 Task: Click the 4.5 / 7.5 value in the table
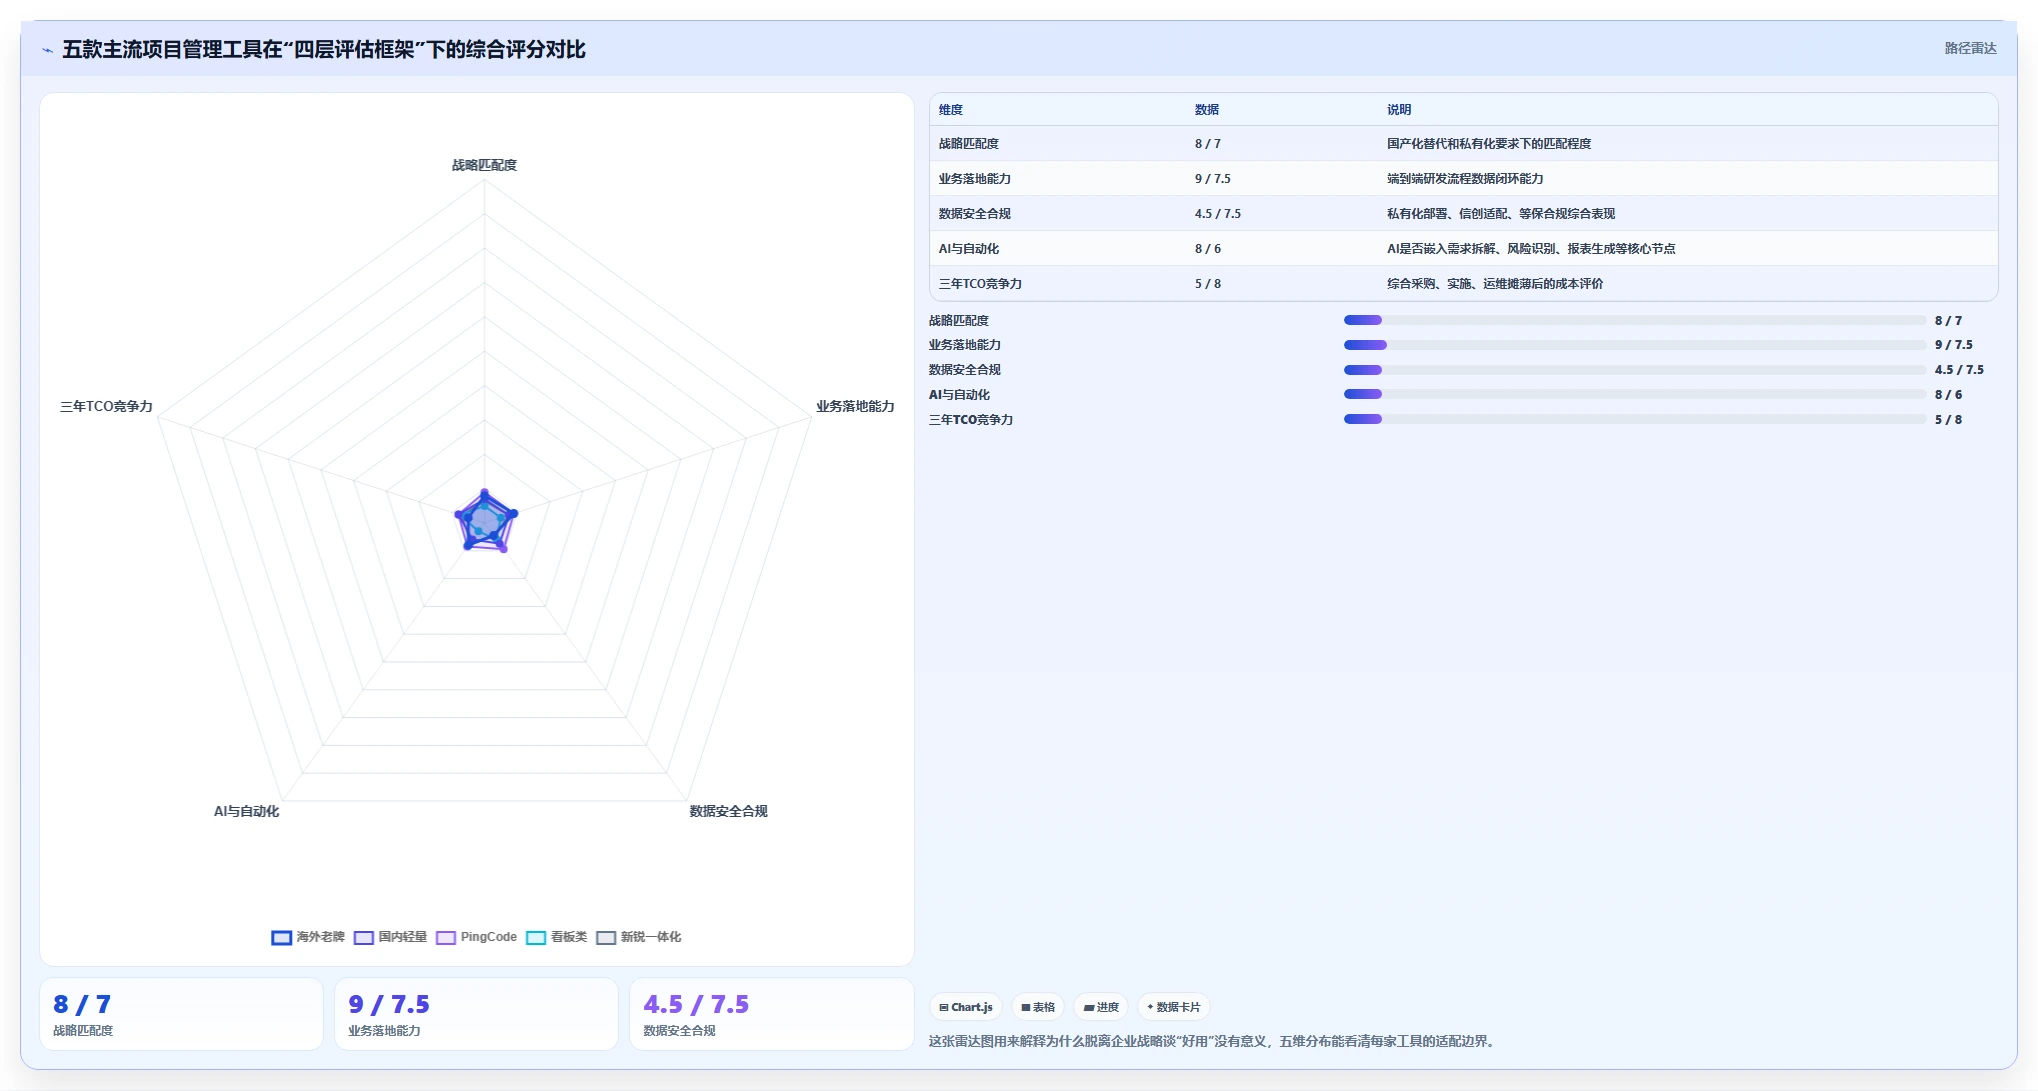click(x=1218, y=214)
